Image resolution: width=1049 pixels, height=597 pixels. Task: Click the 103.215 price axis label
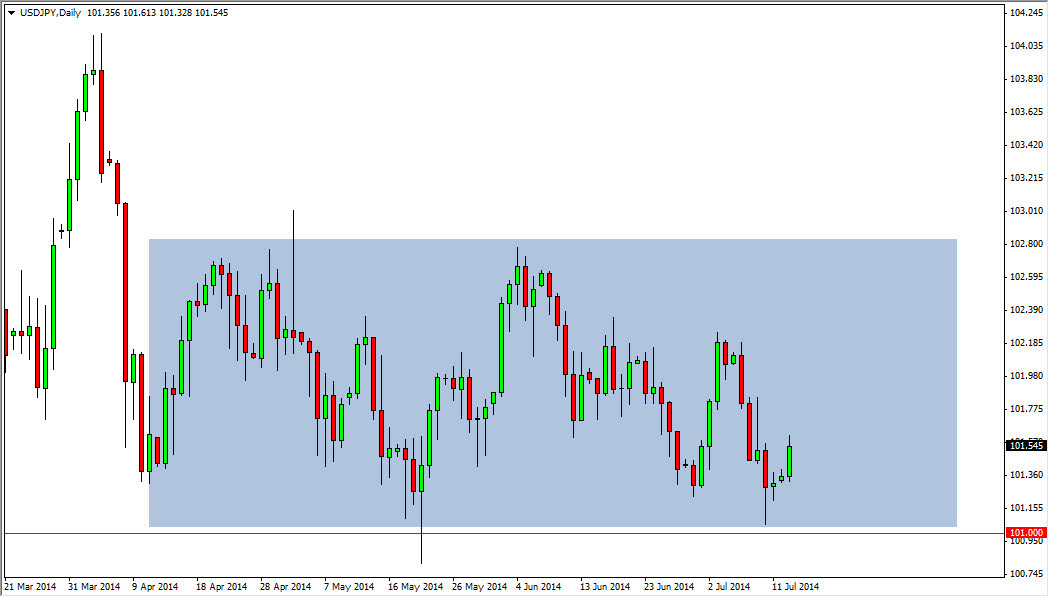pyautogui.click(x=1026, y=177)
